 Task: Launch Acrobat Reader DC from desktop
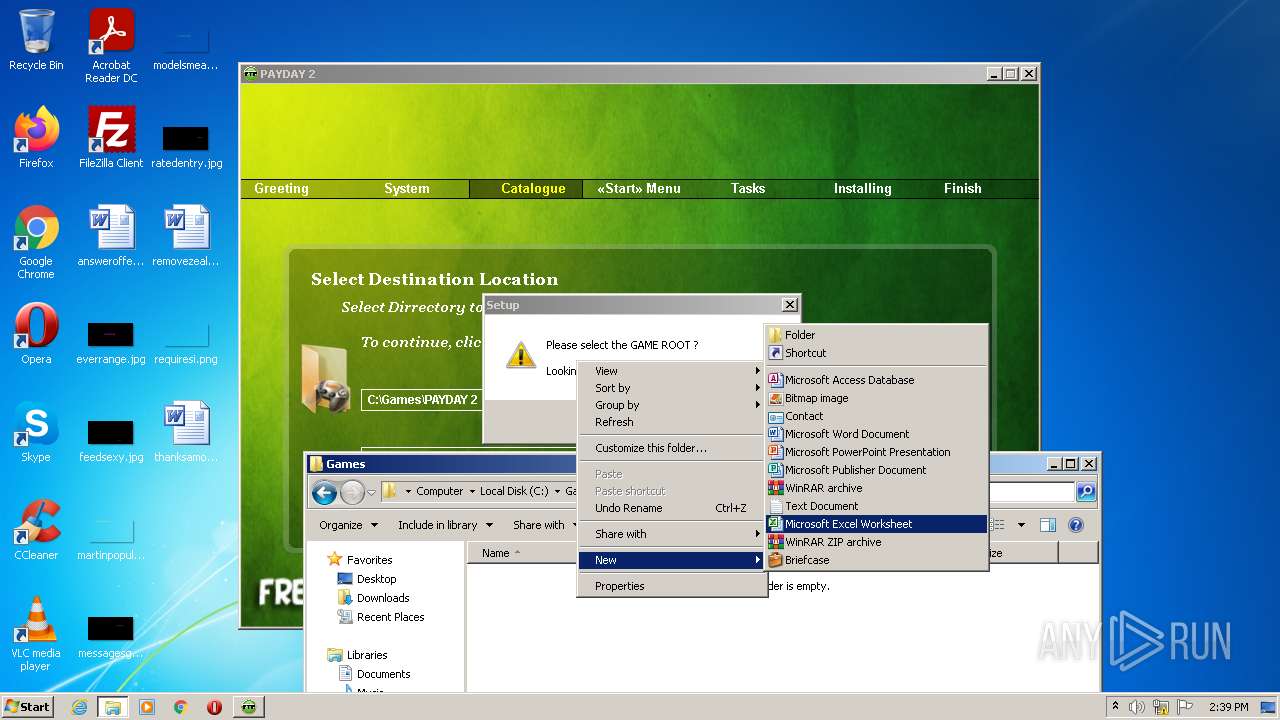(111, 47)
